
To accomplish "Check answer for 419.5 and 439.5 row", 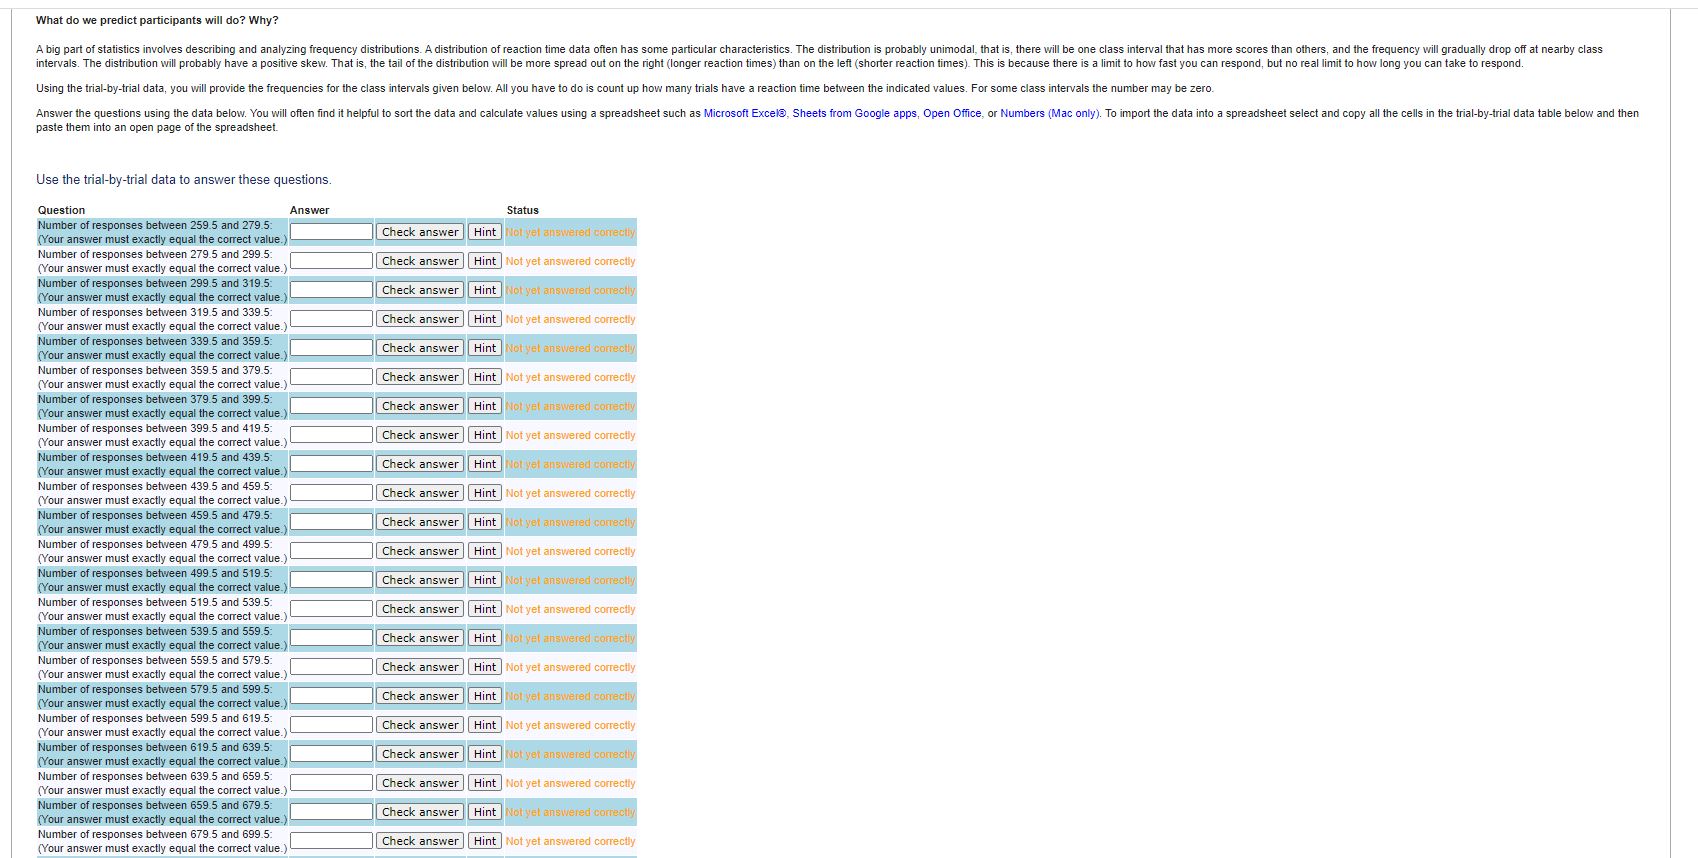I will pos(420,464).
